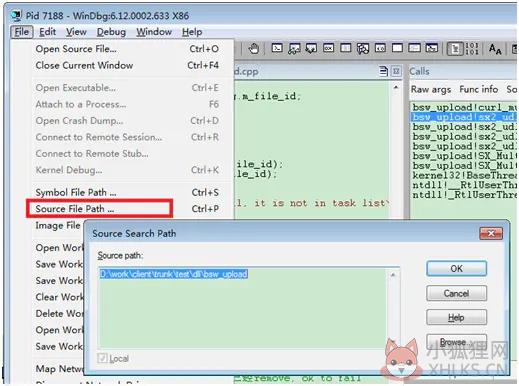Open the Watch window toolbar icon
This screenshot has width=519, height=386.
[x=294, y=49]
